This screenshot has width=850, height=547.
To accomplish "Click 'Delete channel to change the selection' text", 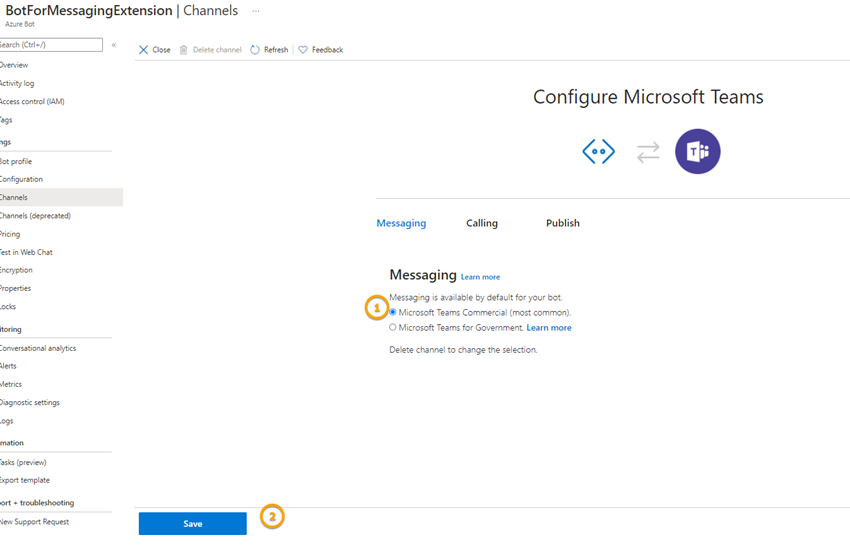I will (x=463, y=350).
